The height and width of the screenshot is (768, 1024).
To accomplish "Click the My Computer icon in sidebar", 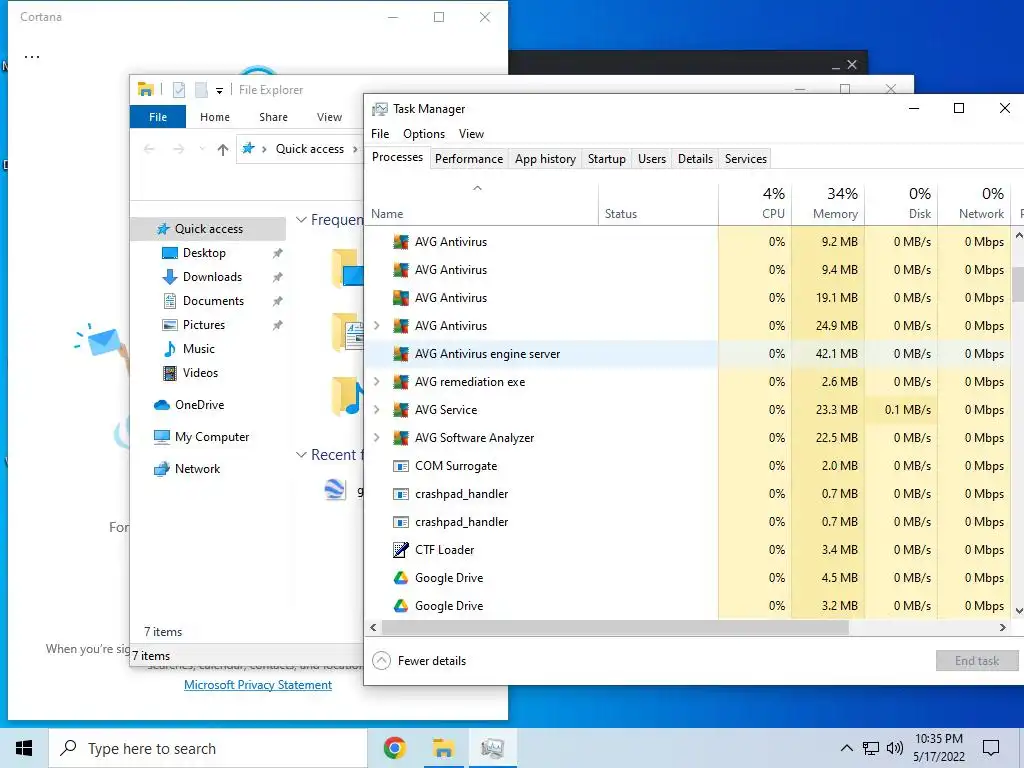I will click(161, 437).
